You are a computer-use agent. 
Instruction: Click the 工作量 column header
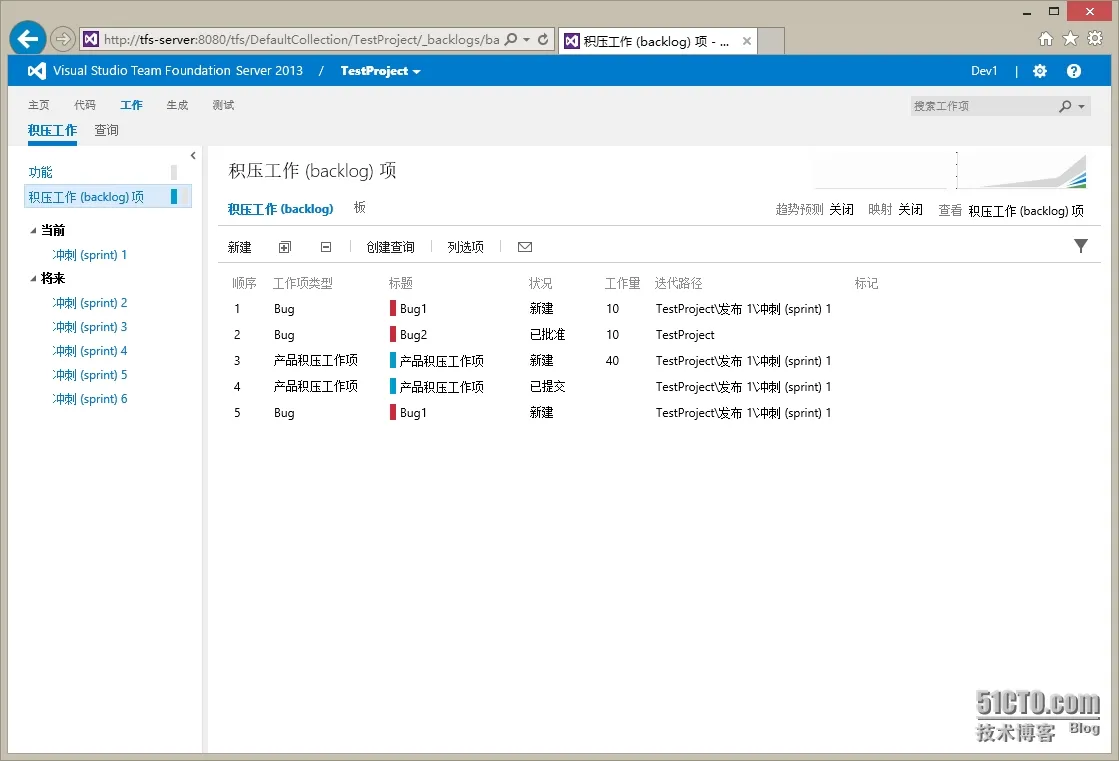coord(622,283)
